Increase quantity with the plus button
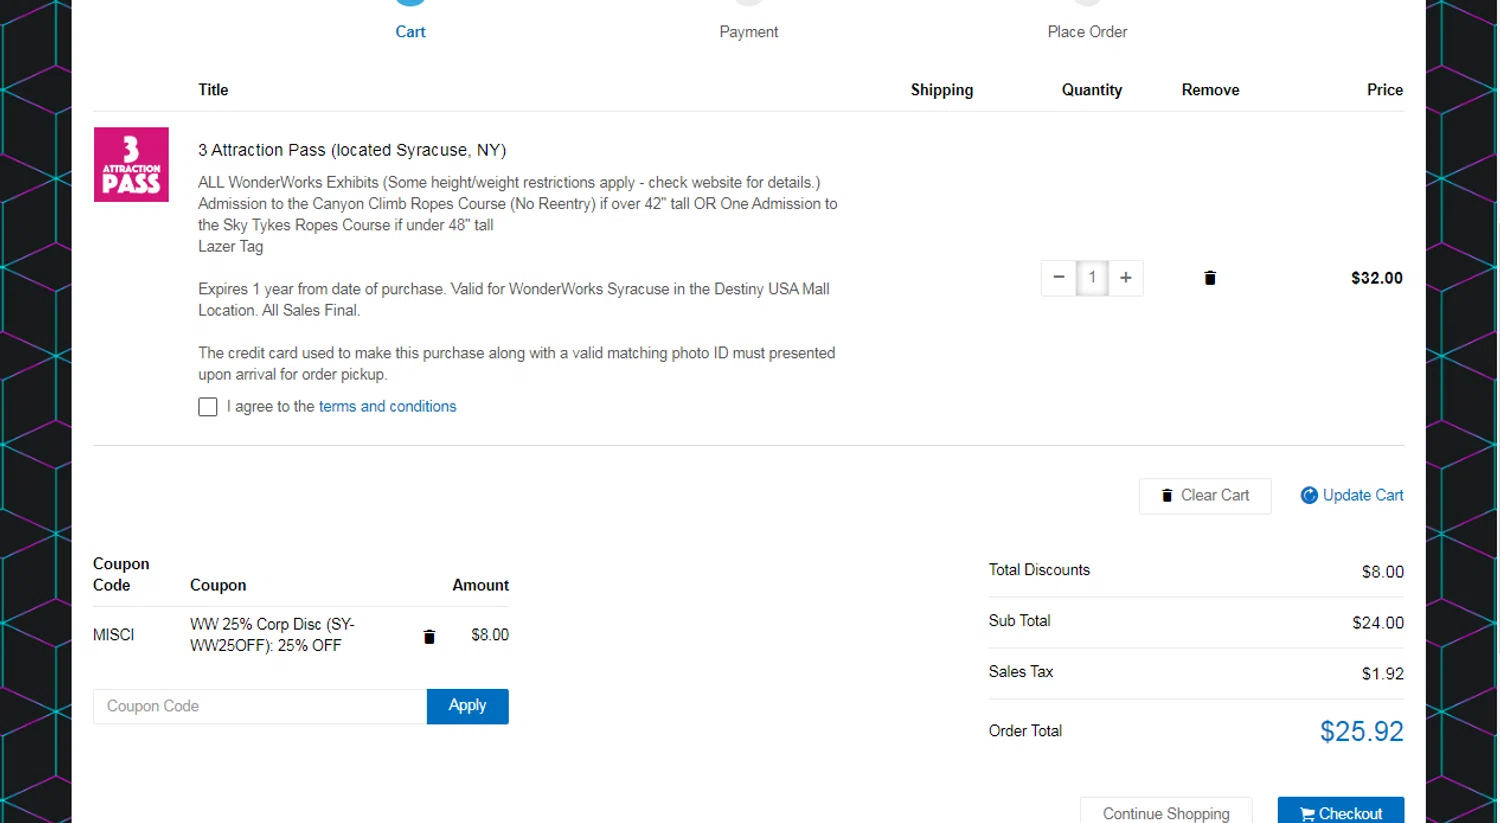 1126,278
